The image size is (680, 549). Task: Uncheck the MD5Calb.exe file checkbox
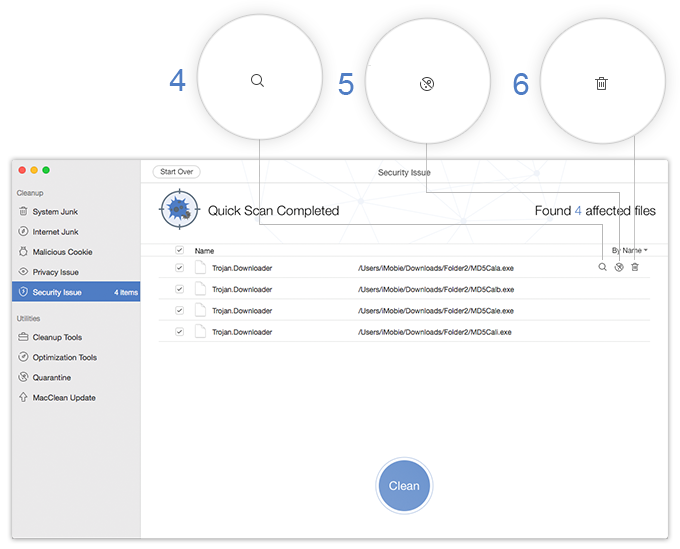(x=179, y=289)
